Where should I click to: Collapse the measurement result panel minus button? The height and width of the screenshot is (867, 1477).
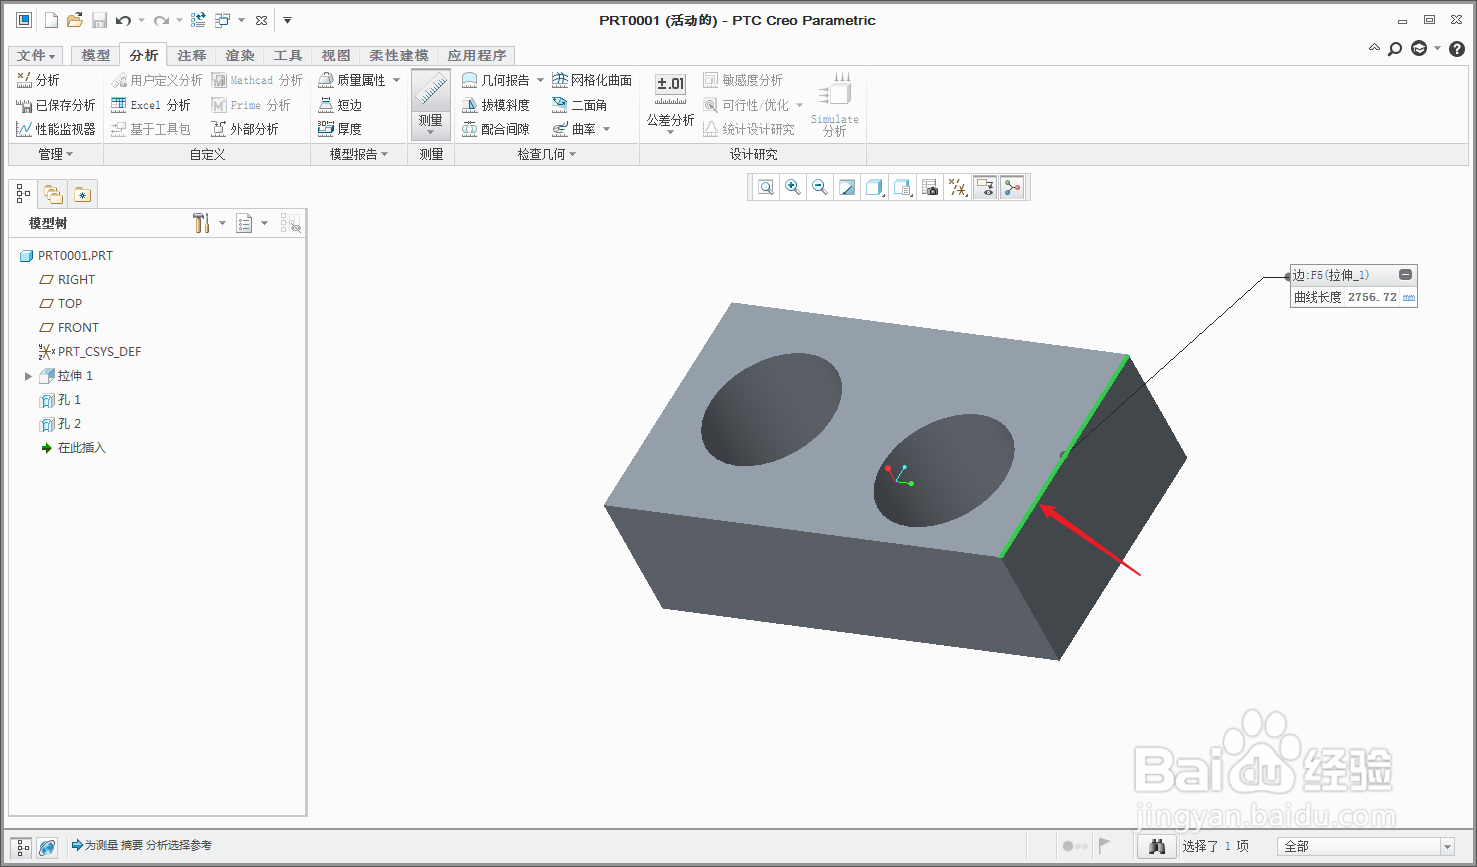[x=1405, y=275]
